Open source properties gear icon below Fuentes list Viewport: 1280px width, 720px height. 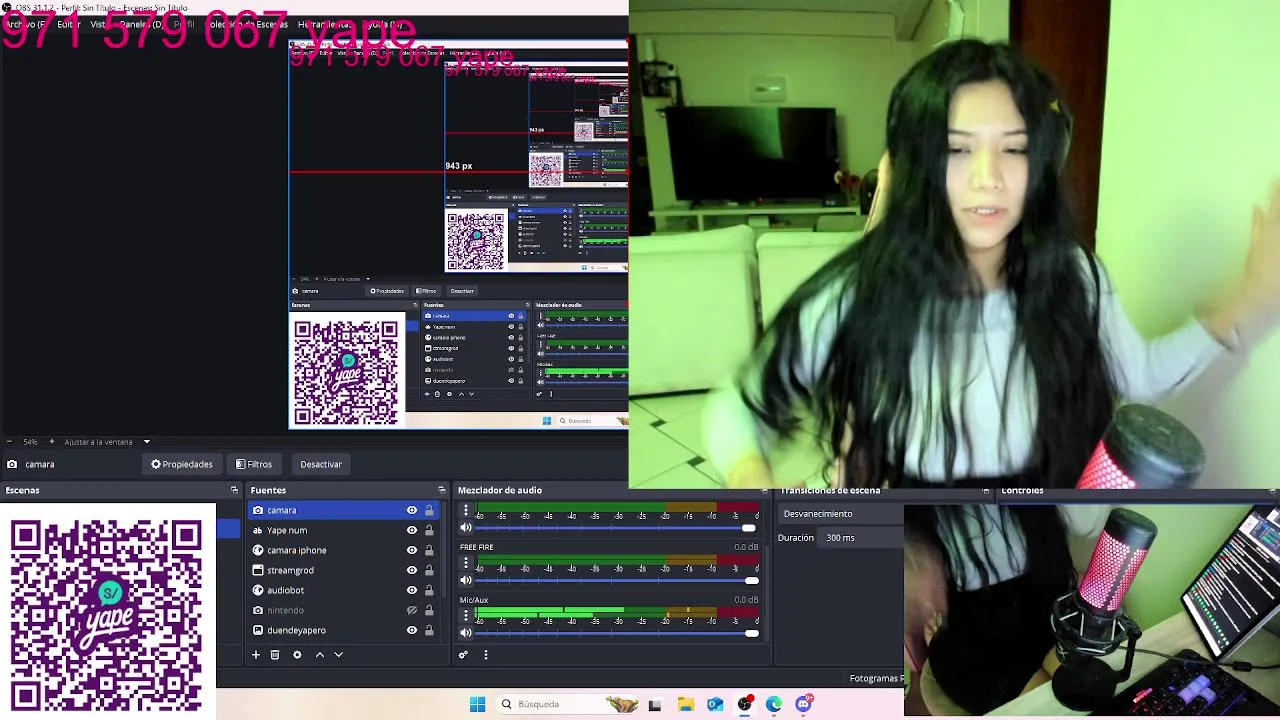[x=297, y=655]
